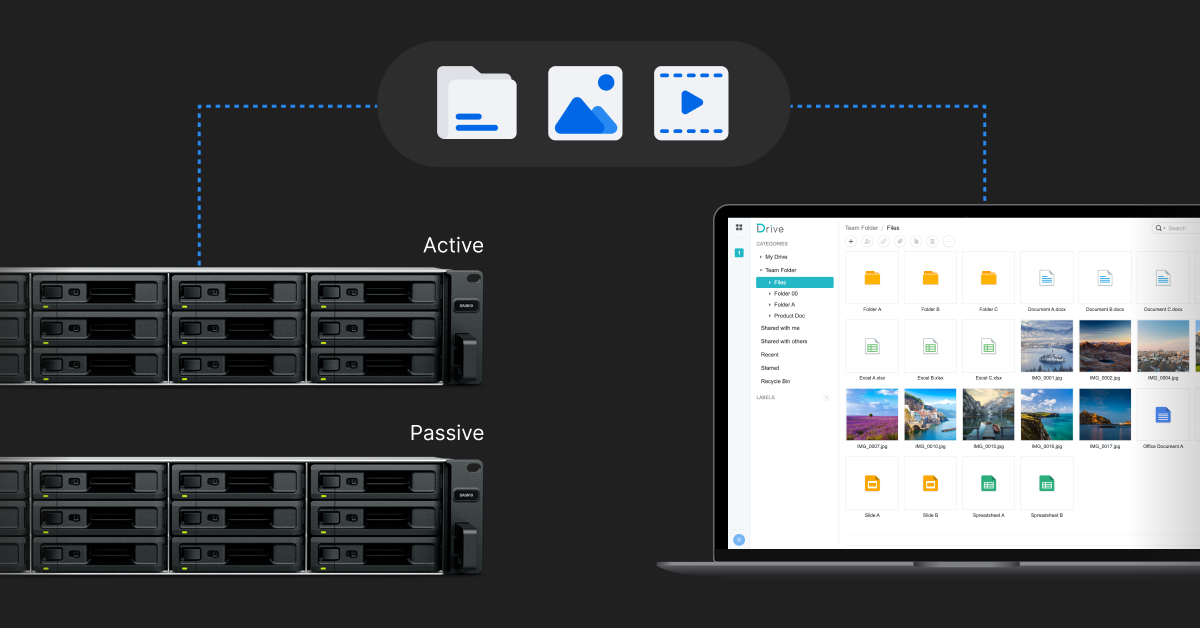Click the Copy icon in toolbar
The image size is (1200, 628).
tap(916, 241)
